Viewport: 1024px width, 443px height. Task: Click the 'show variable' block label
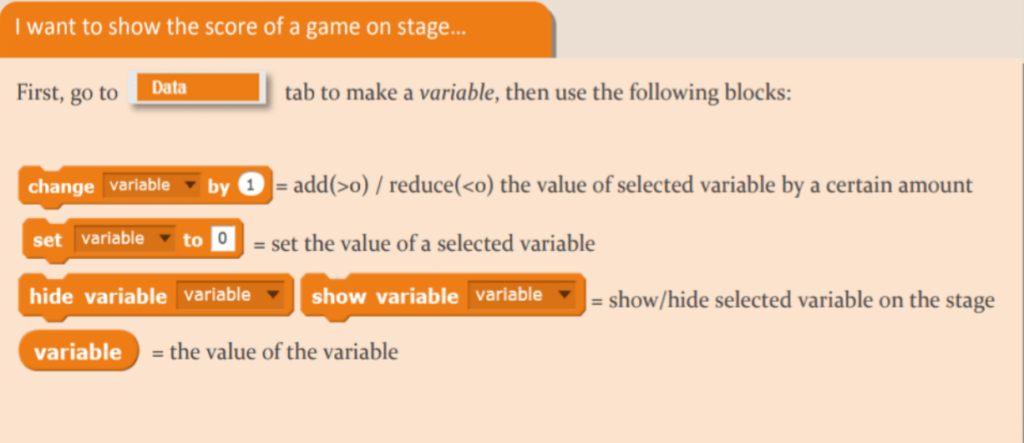pos(385,296)
